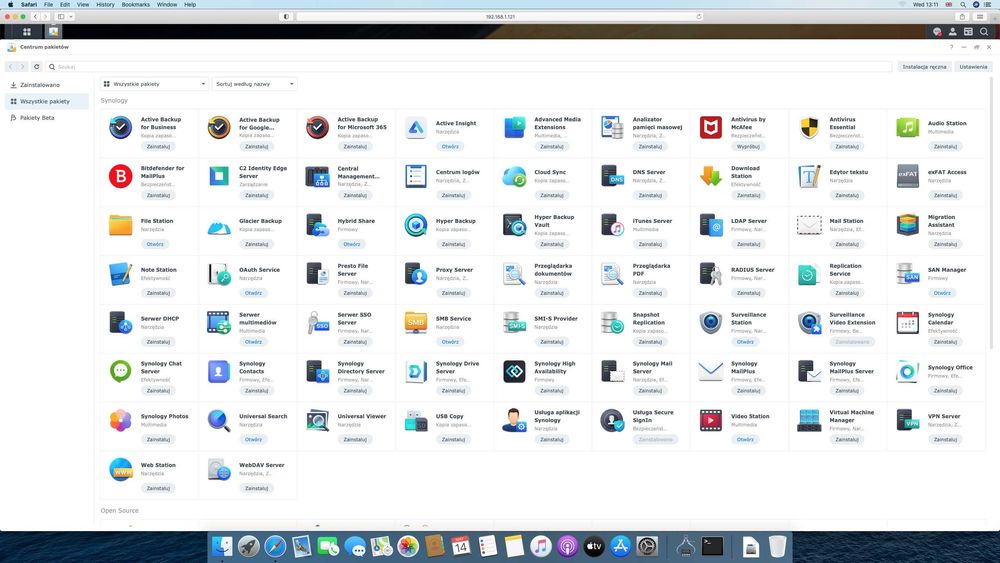Open the Safari File menu
Viewport: 1000px width, 563px height.
click(x=48, y=4)
